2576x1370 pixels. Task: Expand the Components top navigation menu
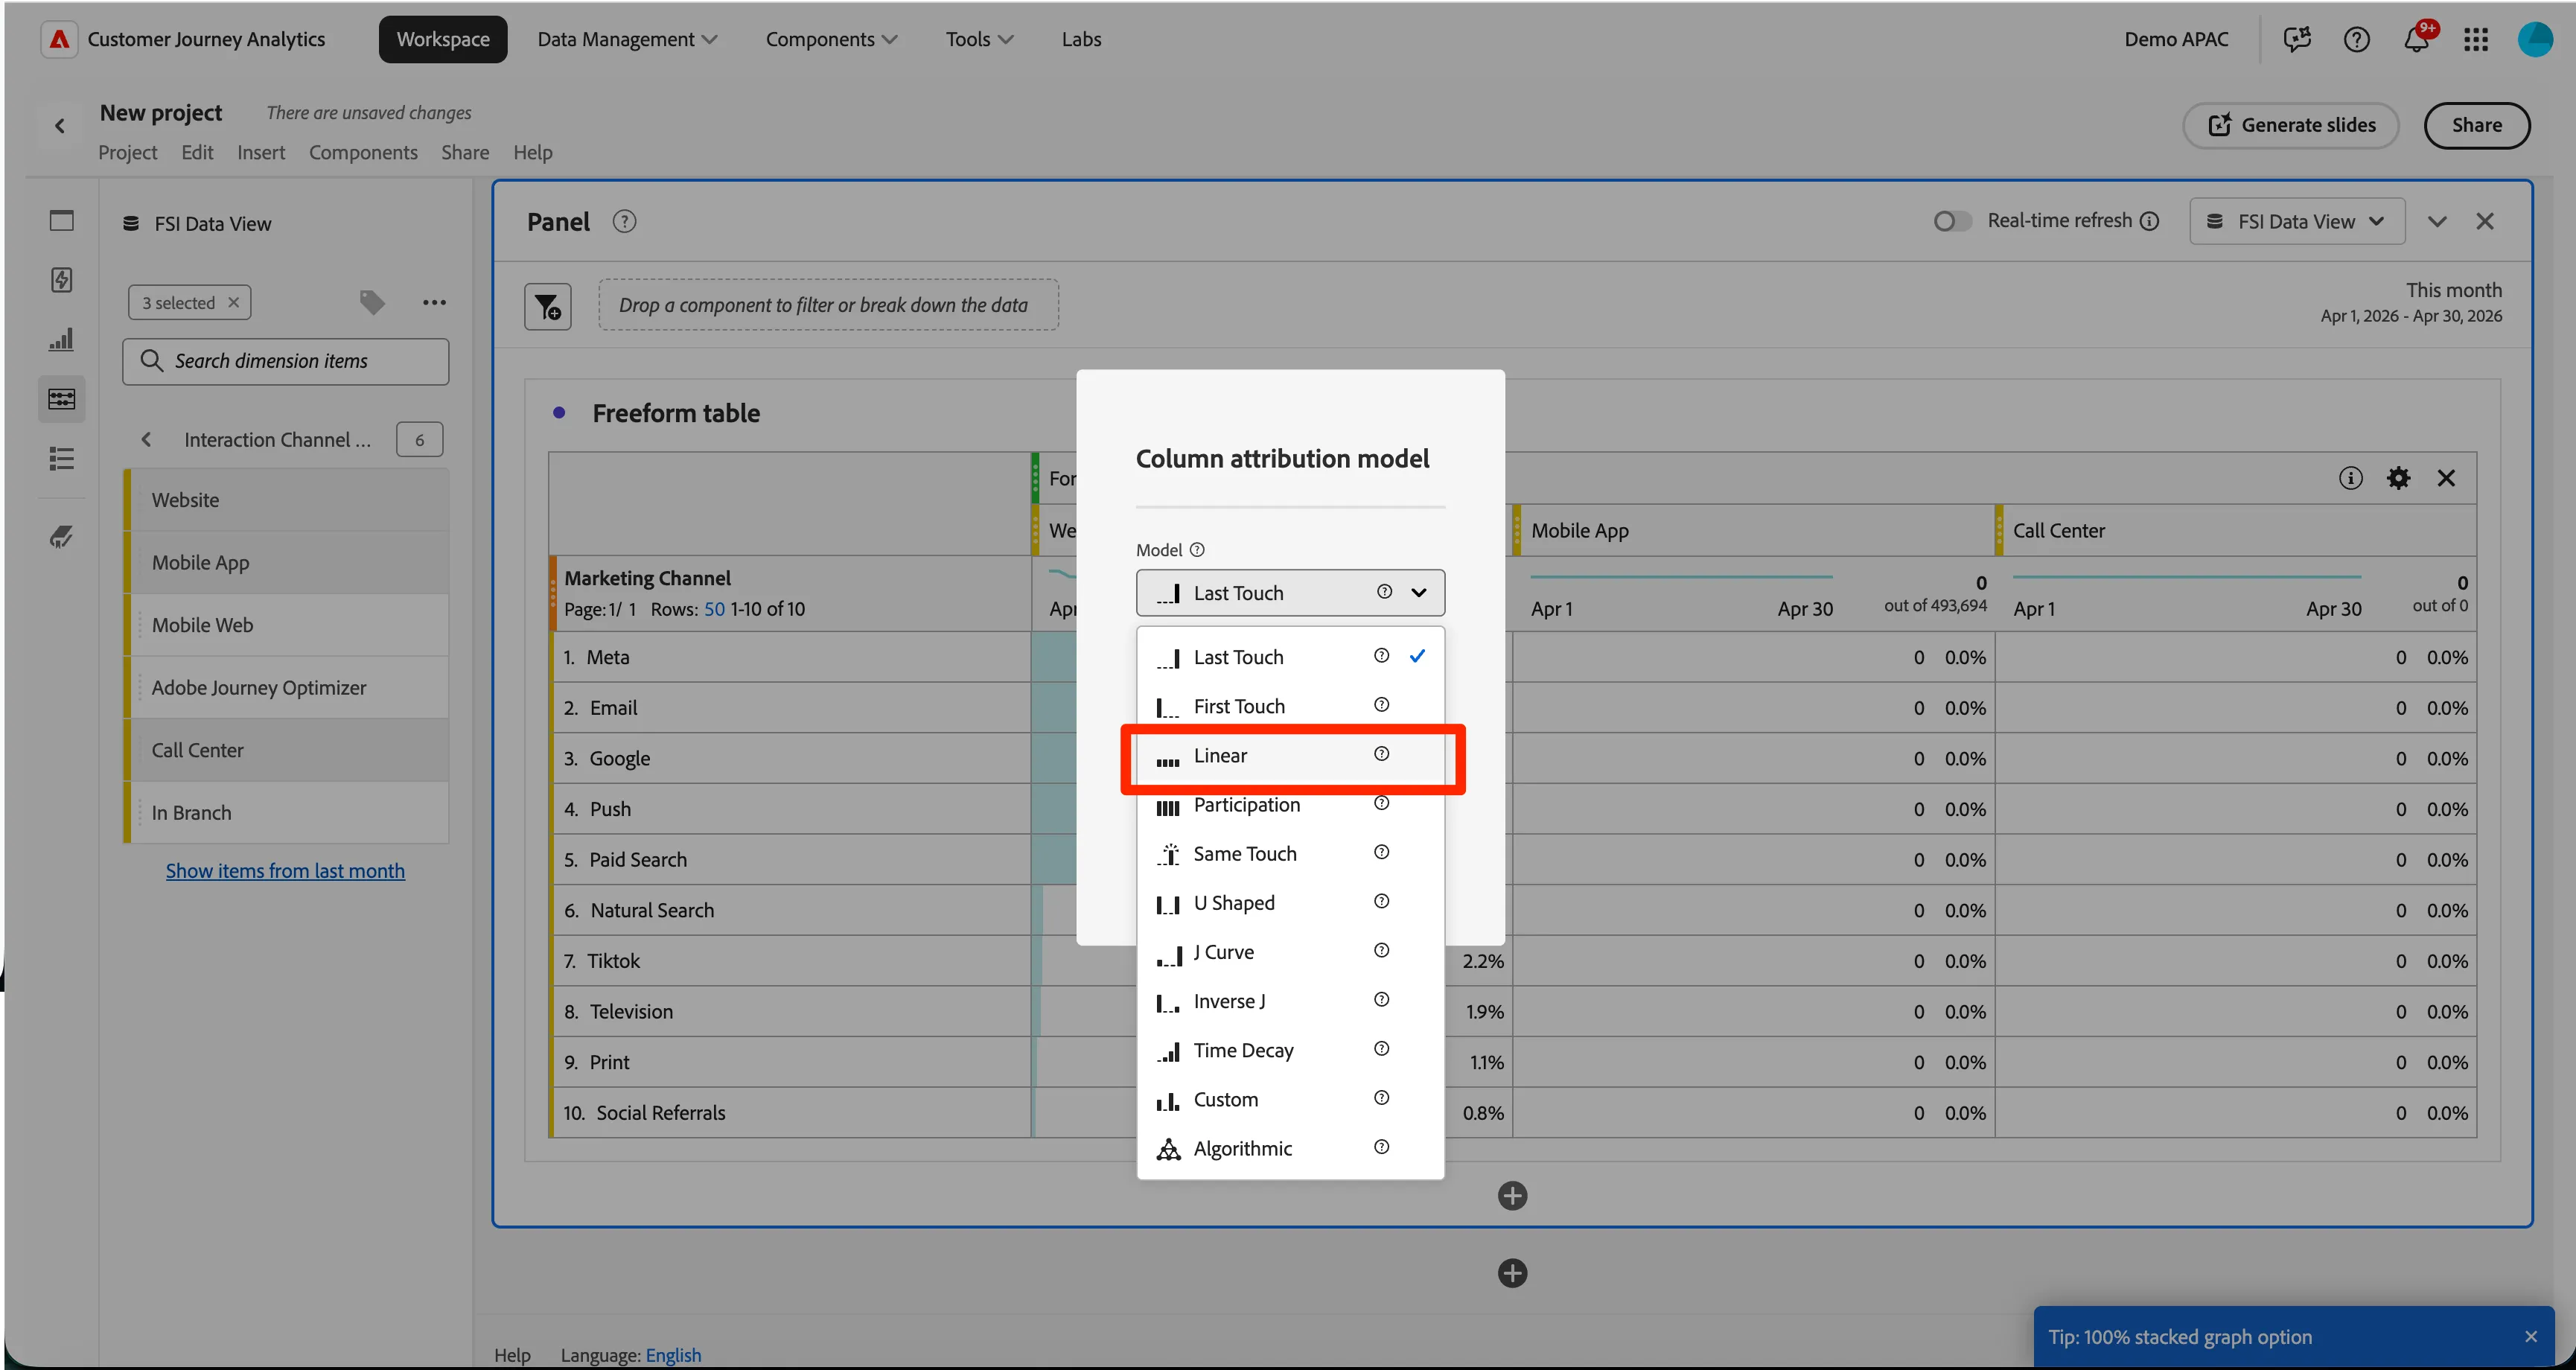click(831, 39)
